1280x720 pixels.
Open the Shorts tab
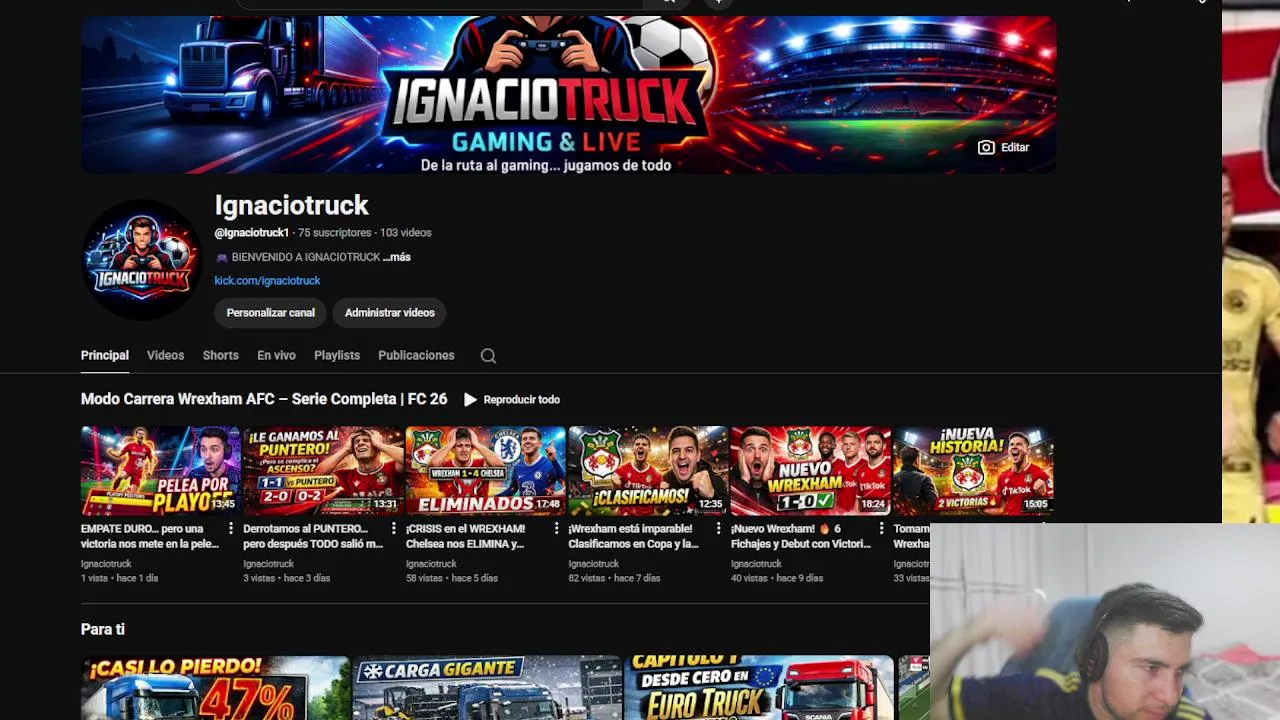(x=220, y=355)
